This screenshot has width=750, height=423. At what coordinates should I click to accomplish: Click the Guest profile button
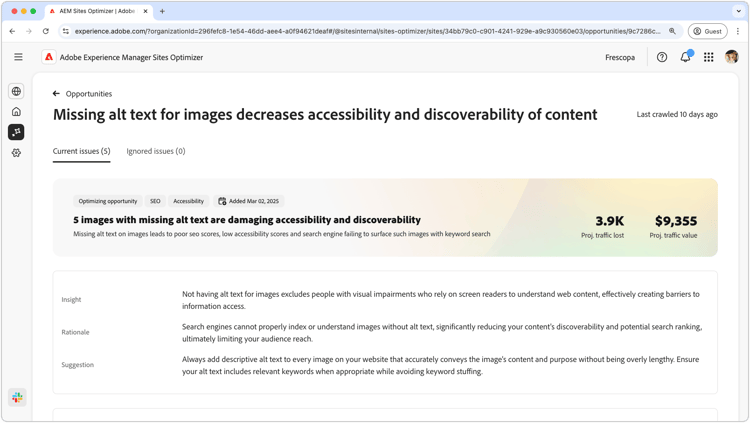click(707, 31)
